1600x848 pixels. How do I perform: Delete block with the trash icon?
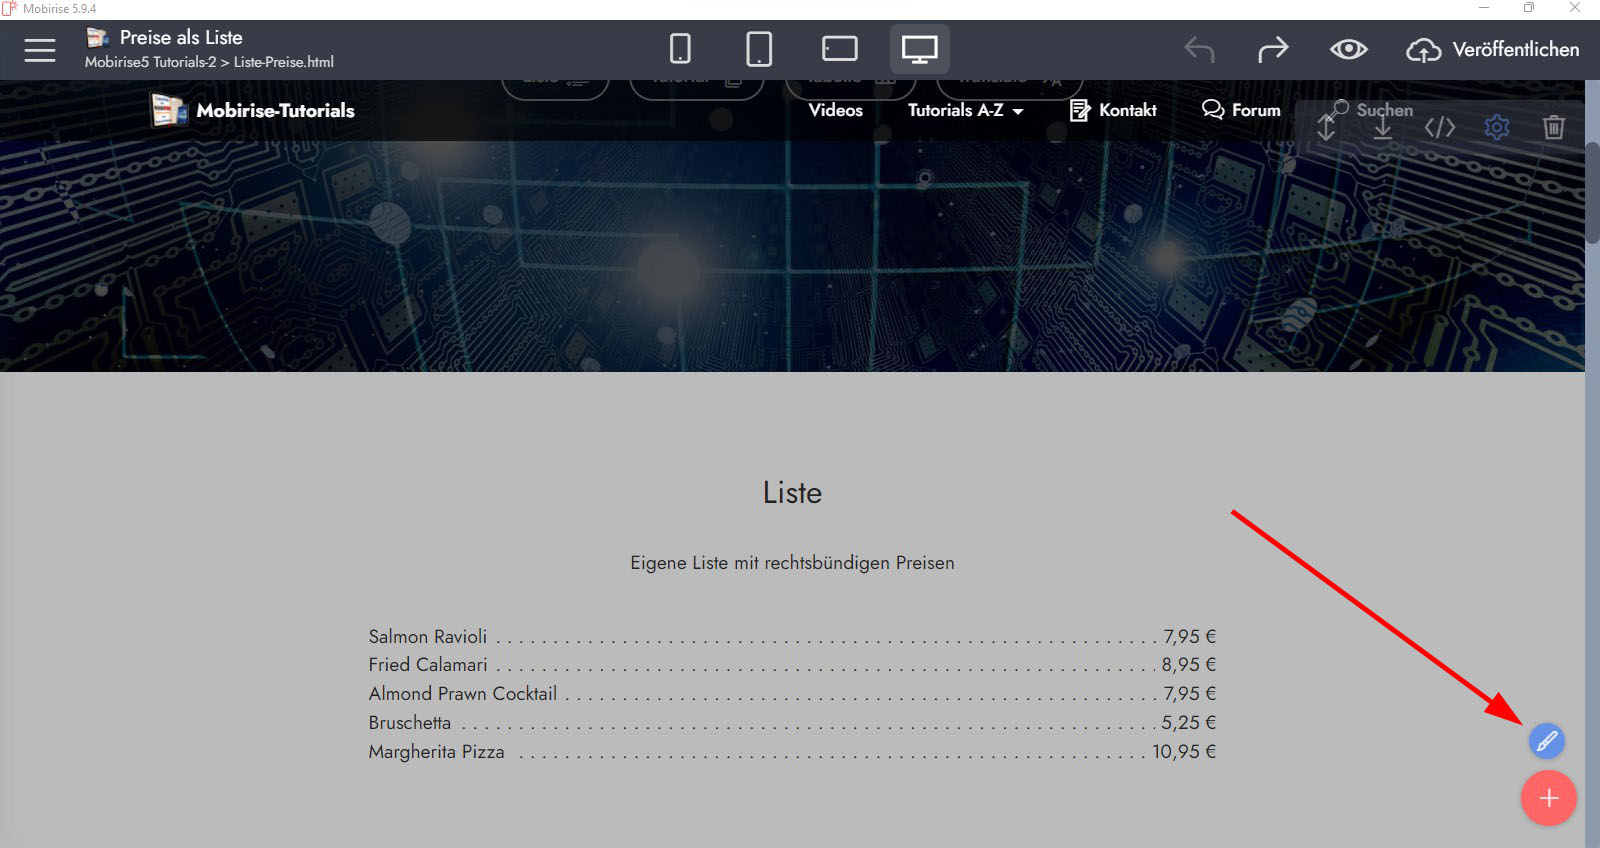point(1554,127)
